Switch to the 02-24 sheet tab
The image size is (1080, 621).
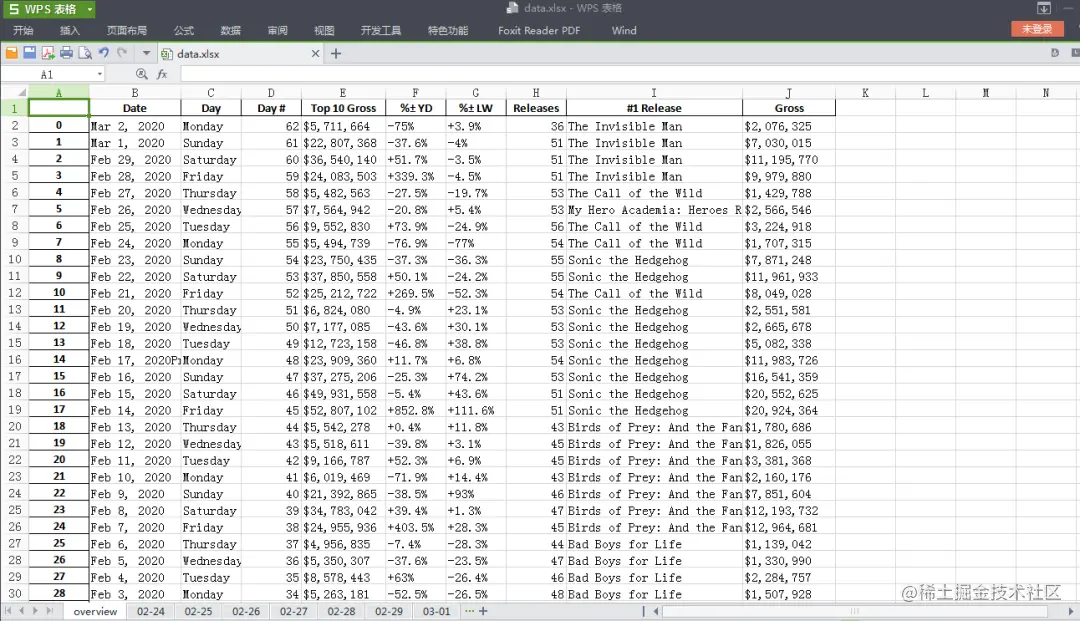click(150, 611)
